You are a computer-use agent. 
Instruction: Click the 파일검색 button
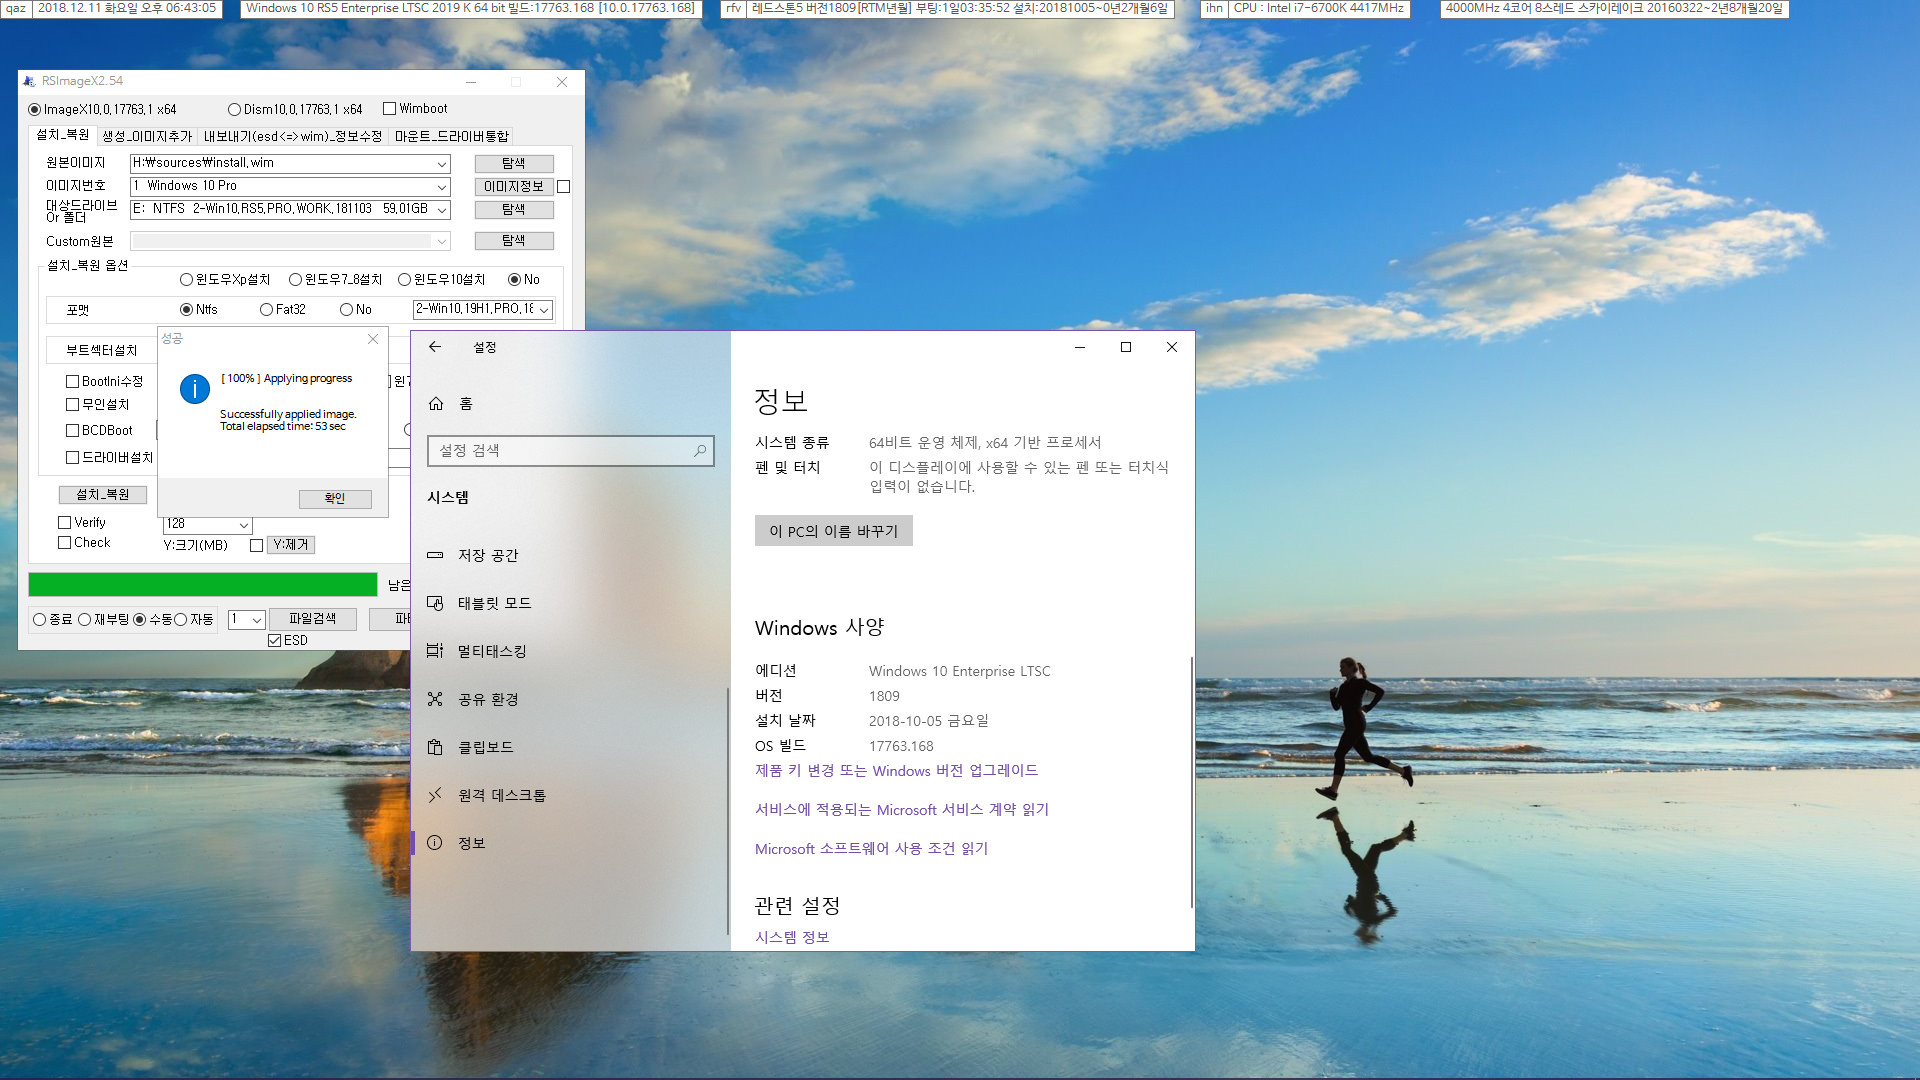(313, 620)
